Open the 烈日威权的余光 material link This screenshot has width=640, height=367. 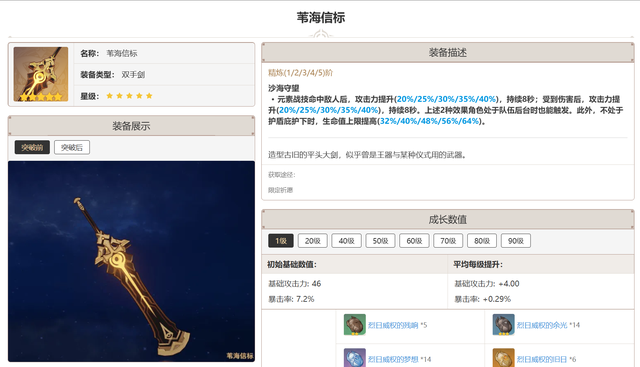(542, 325)
